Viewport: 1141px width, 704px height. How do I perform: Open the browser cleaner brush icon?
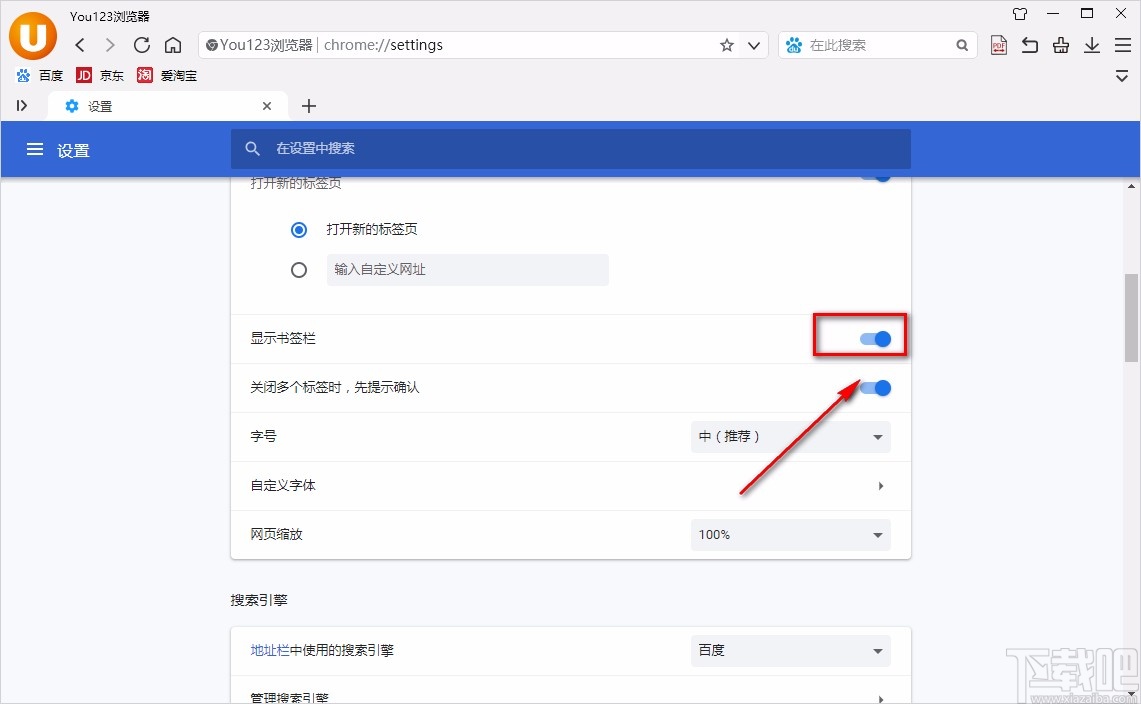[1060, 45]
